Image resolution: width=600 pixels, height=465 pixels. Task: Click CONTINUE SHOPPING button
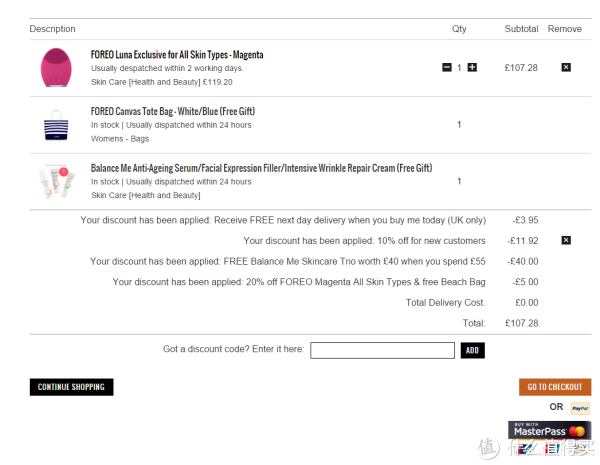(72, 387)
